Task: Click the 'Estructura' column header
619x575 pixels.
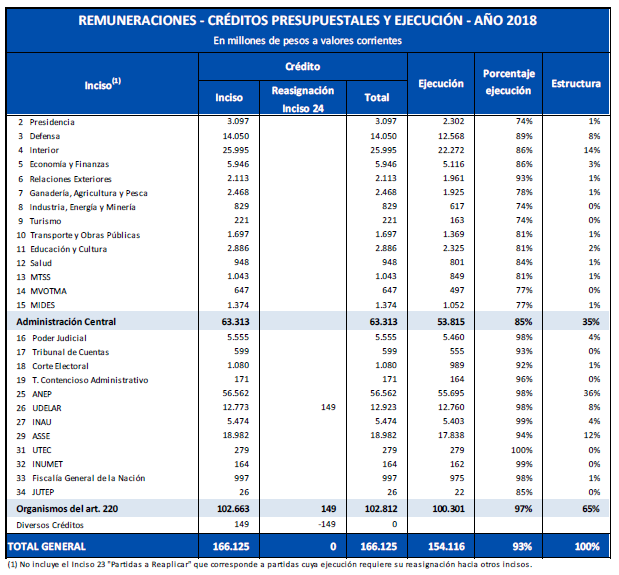Action: [x=576, y=84]
